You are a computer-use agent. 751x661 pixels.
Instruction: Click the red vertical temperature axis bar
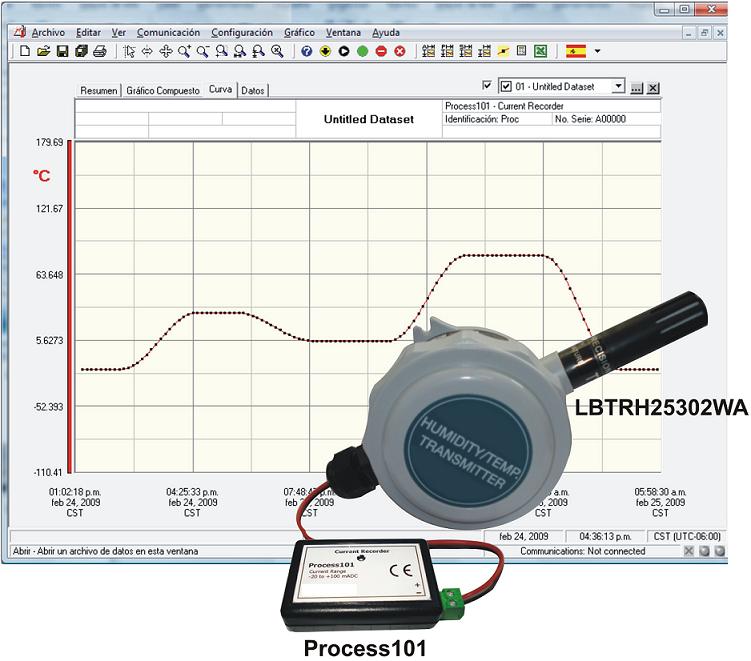tap(69, 307)
